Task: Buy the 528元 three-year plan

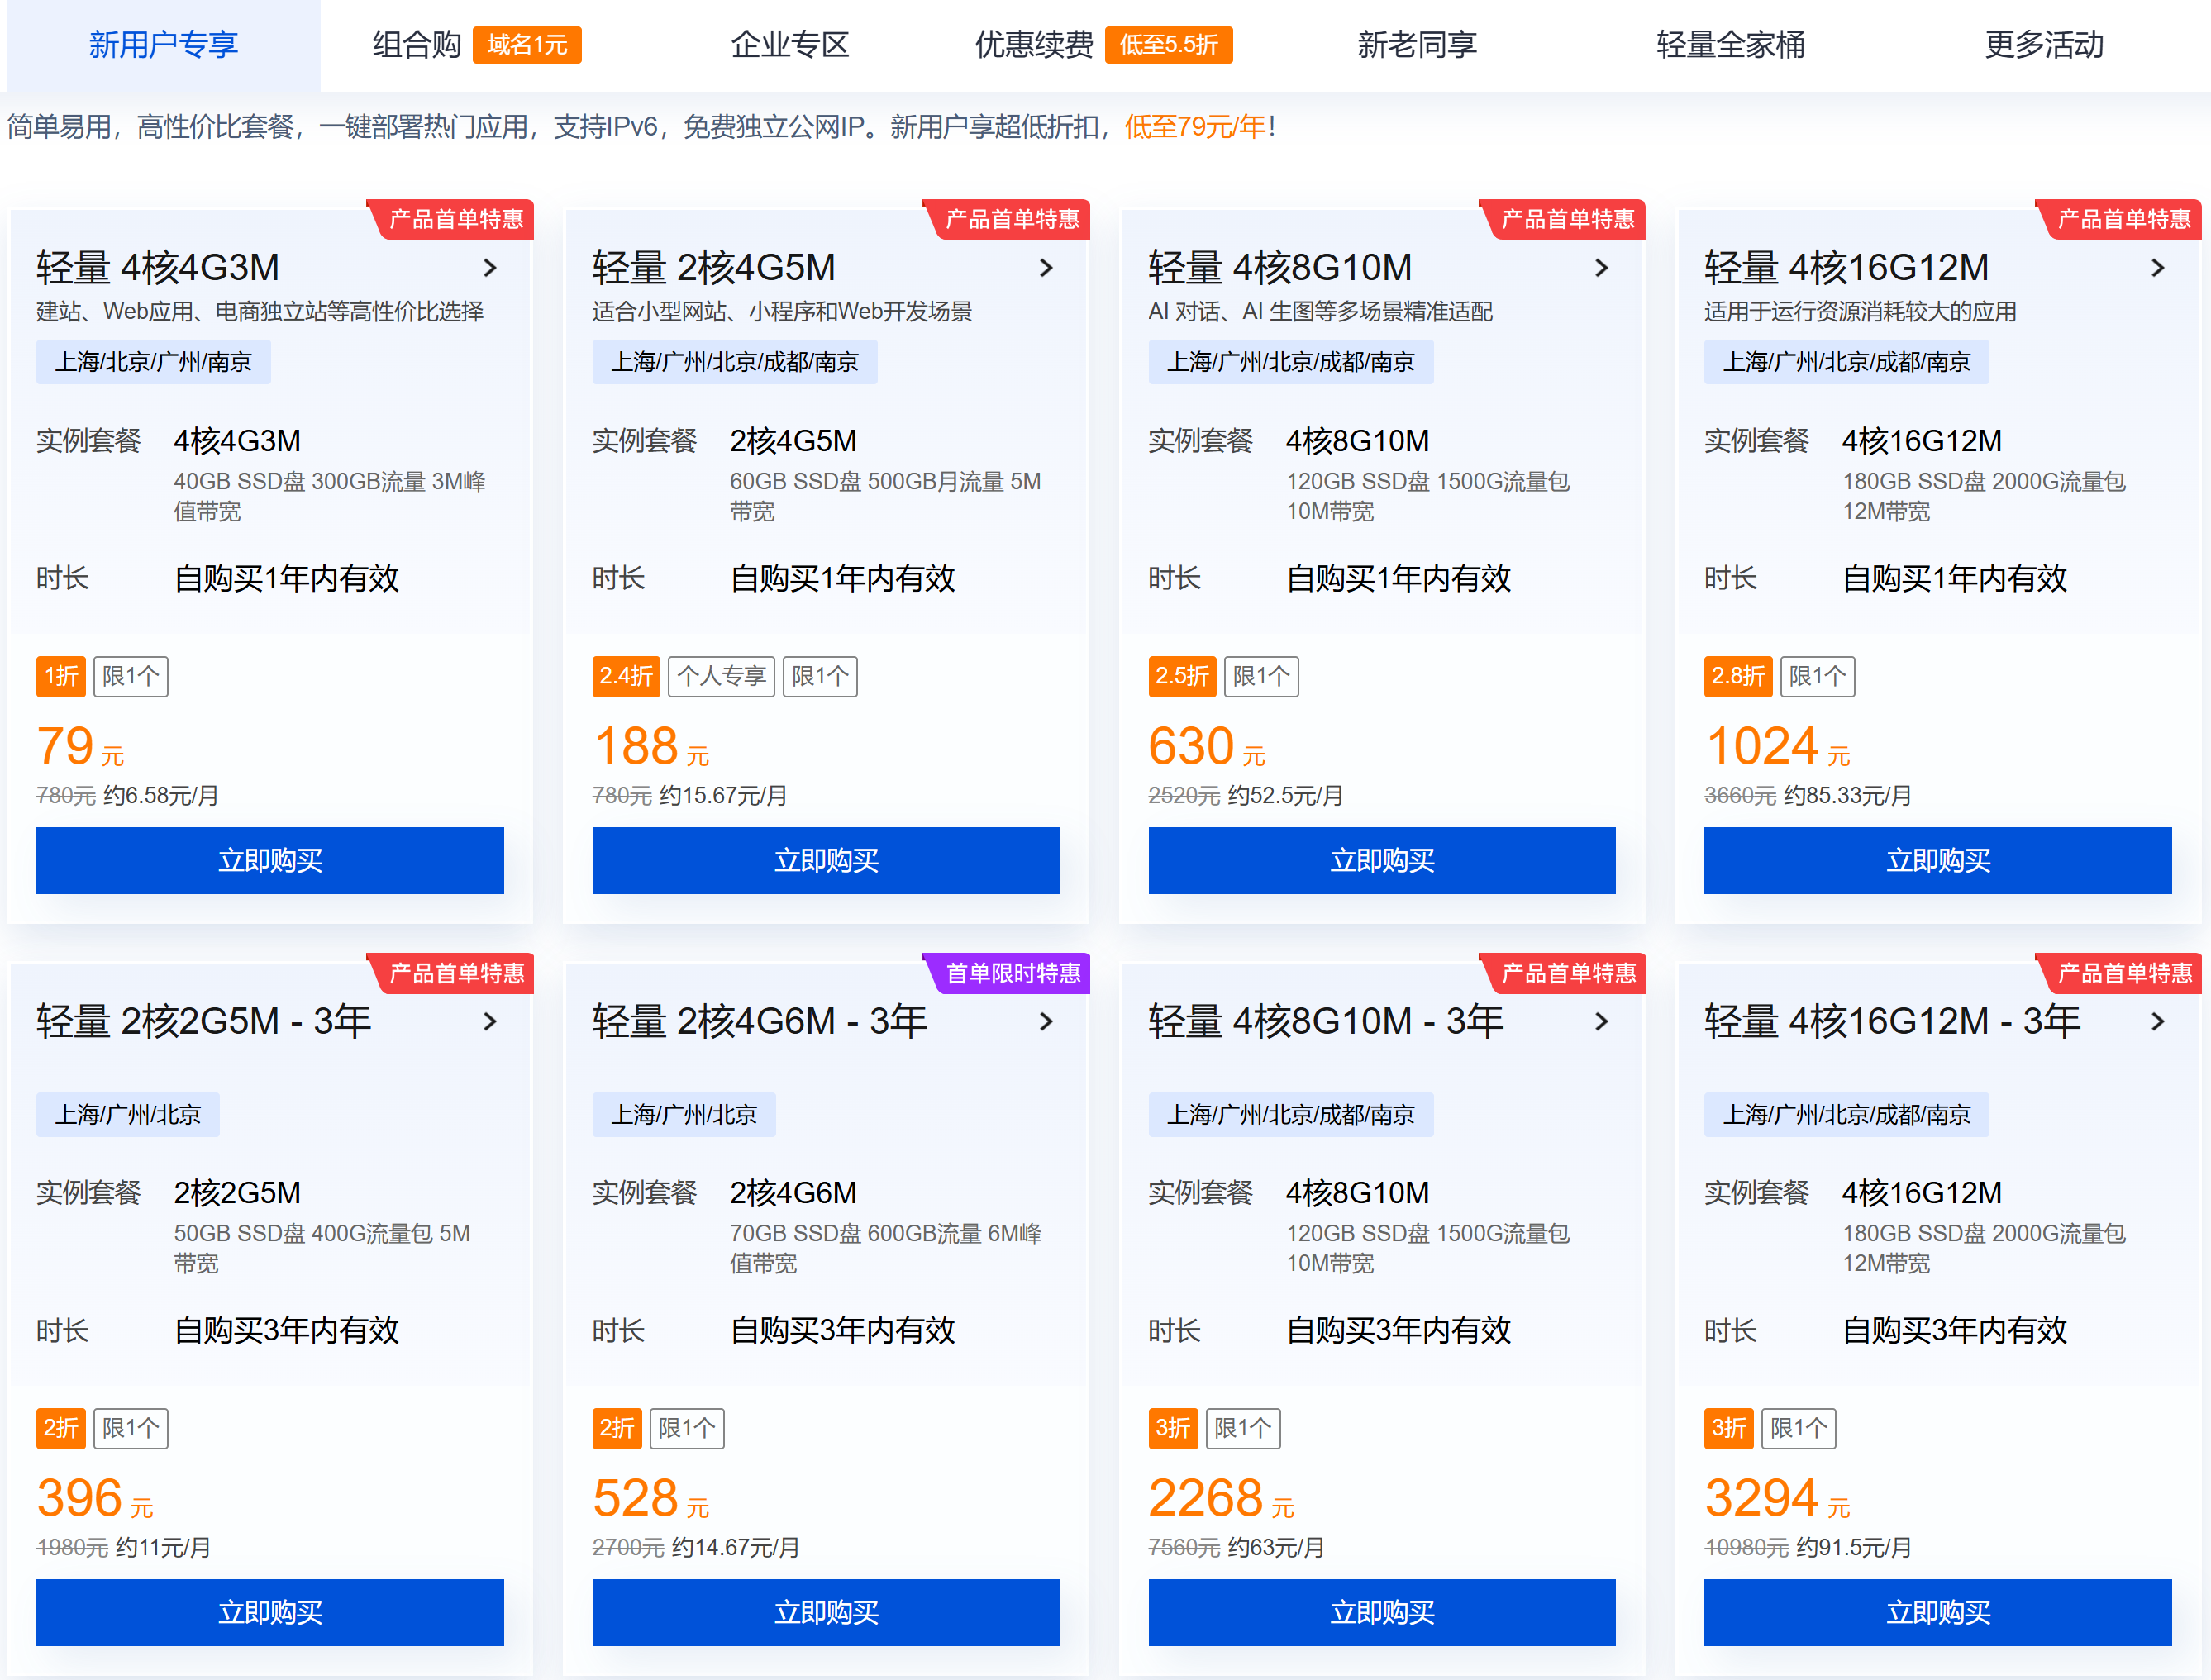Action: coord(826,1613)
